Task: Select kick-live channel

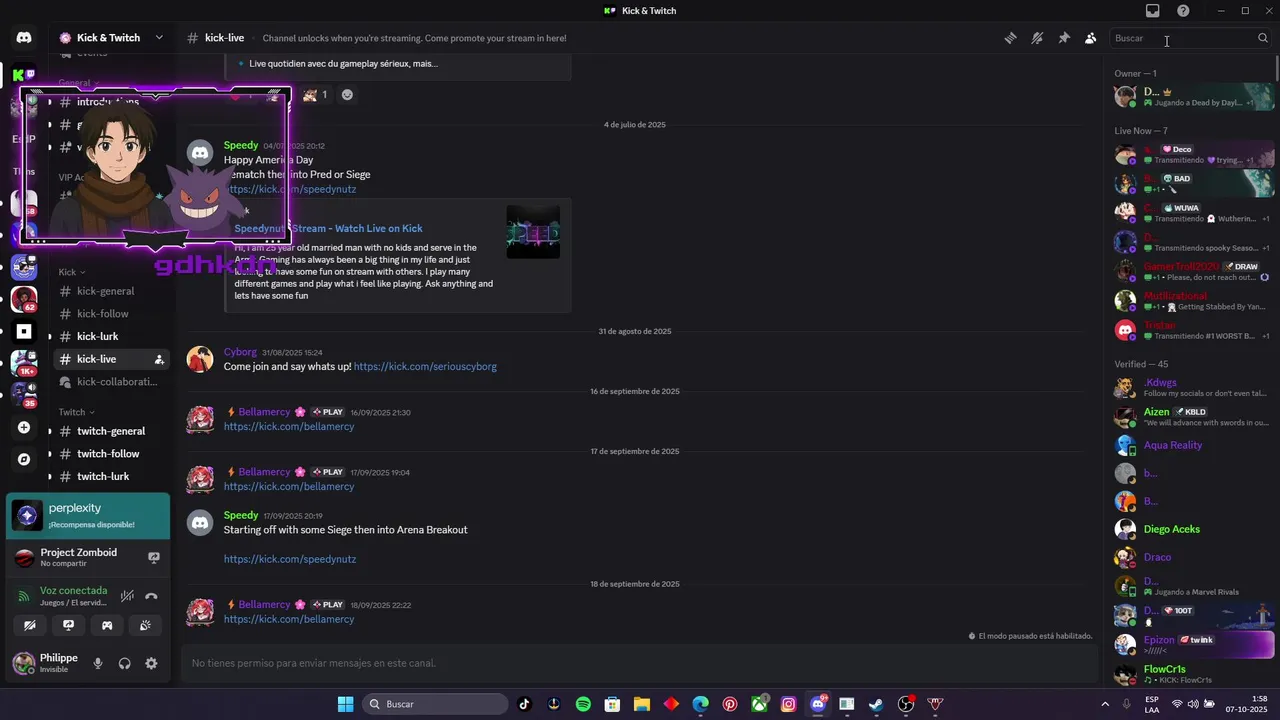Action: click(x=110, y=359)
